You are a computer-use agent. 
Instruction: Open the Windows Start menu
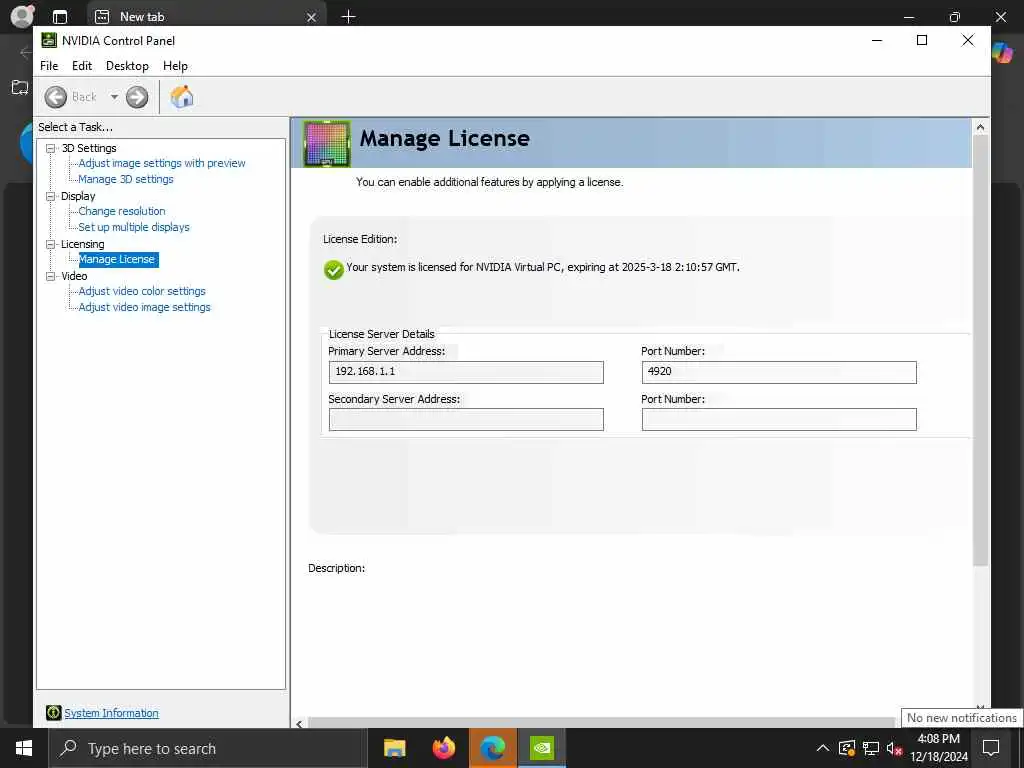point(24,748)
